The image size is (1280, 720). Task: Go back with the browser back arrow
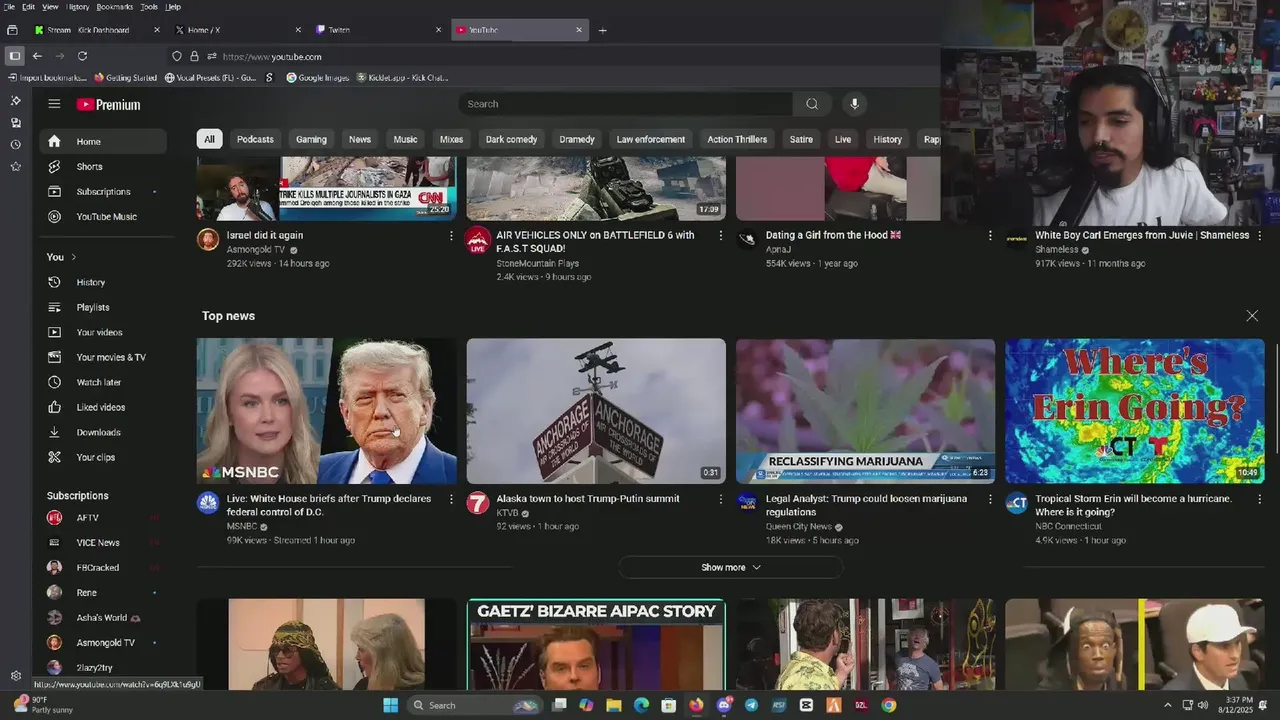pos(37,56)
